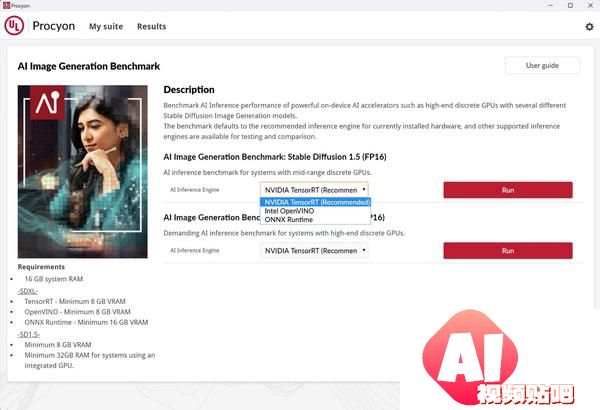Image resolution: width=600 pixels, height=410 pixels.
Task: Click the AI Image Generation Benchmark heading
Action: coord(89,66)
